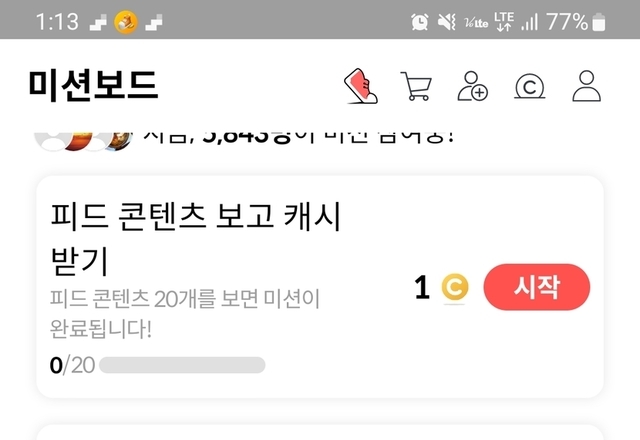The image size is (640, 440).
Task: Start the feed content mission with 시작
Action: [537, 287]
